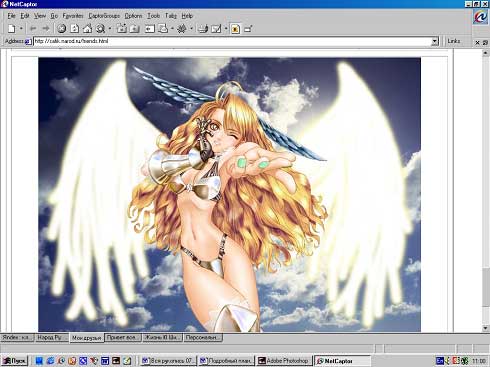This screenshot has width=490, height=367.
Task: Toggle the highlighted popup blocker toolbar button
Action: pos(235,29)
